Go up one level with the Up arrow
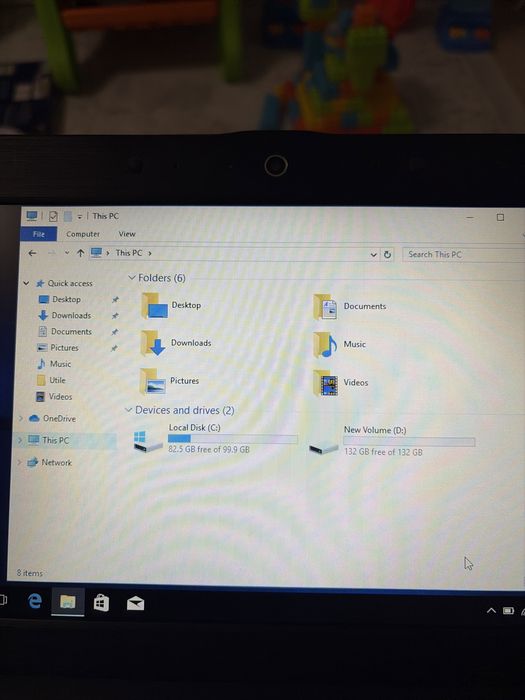The image size is (525, 700). coord(80,253)
